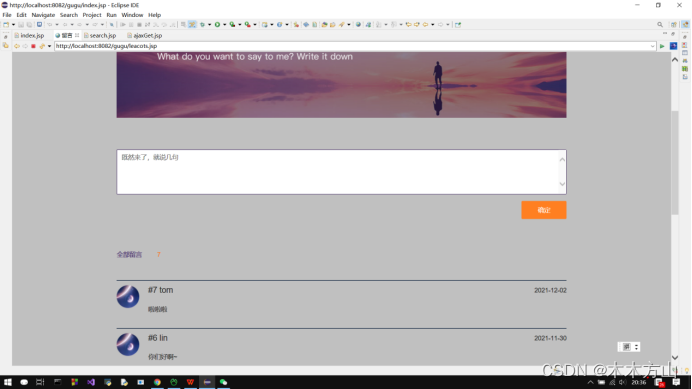Open the external tools dropdown arrow

pos(255,25)
